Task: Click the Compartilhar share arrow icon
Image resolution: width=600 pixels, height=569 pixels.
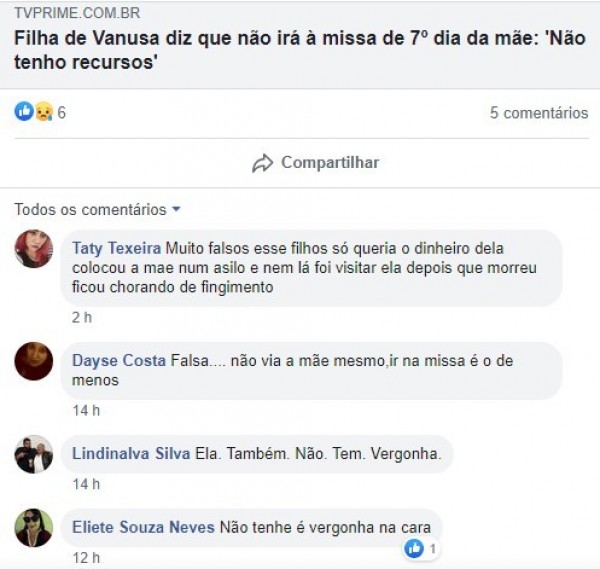Action: pos(263,163)
